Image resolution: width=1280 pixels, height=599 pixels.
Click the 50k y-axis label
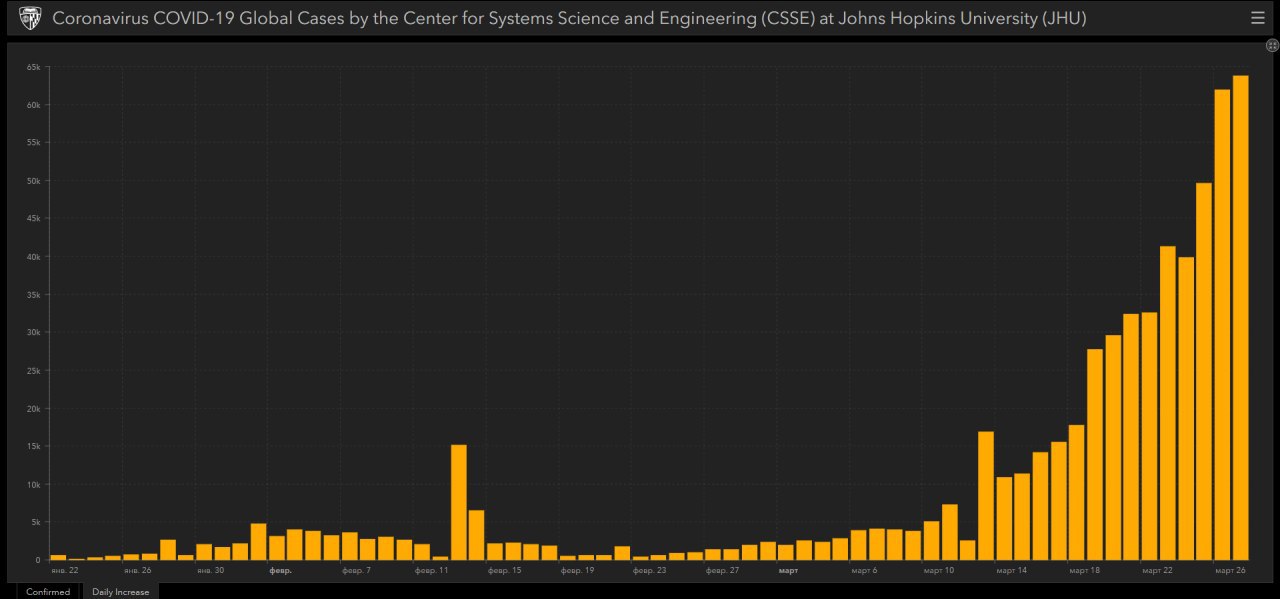33,181
